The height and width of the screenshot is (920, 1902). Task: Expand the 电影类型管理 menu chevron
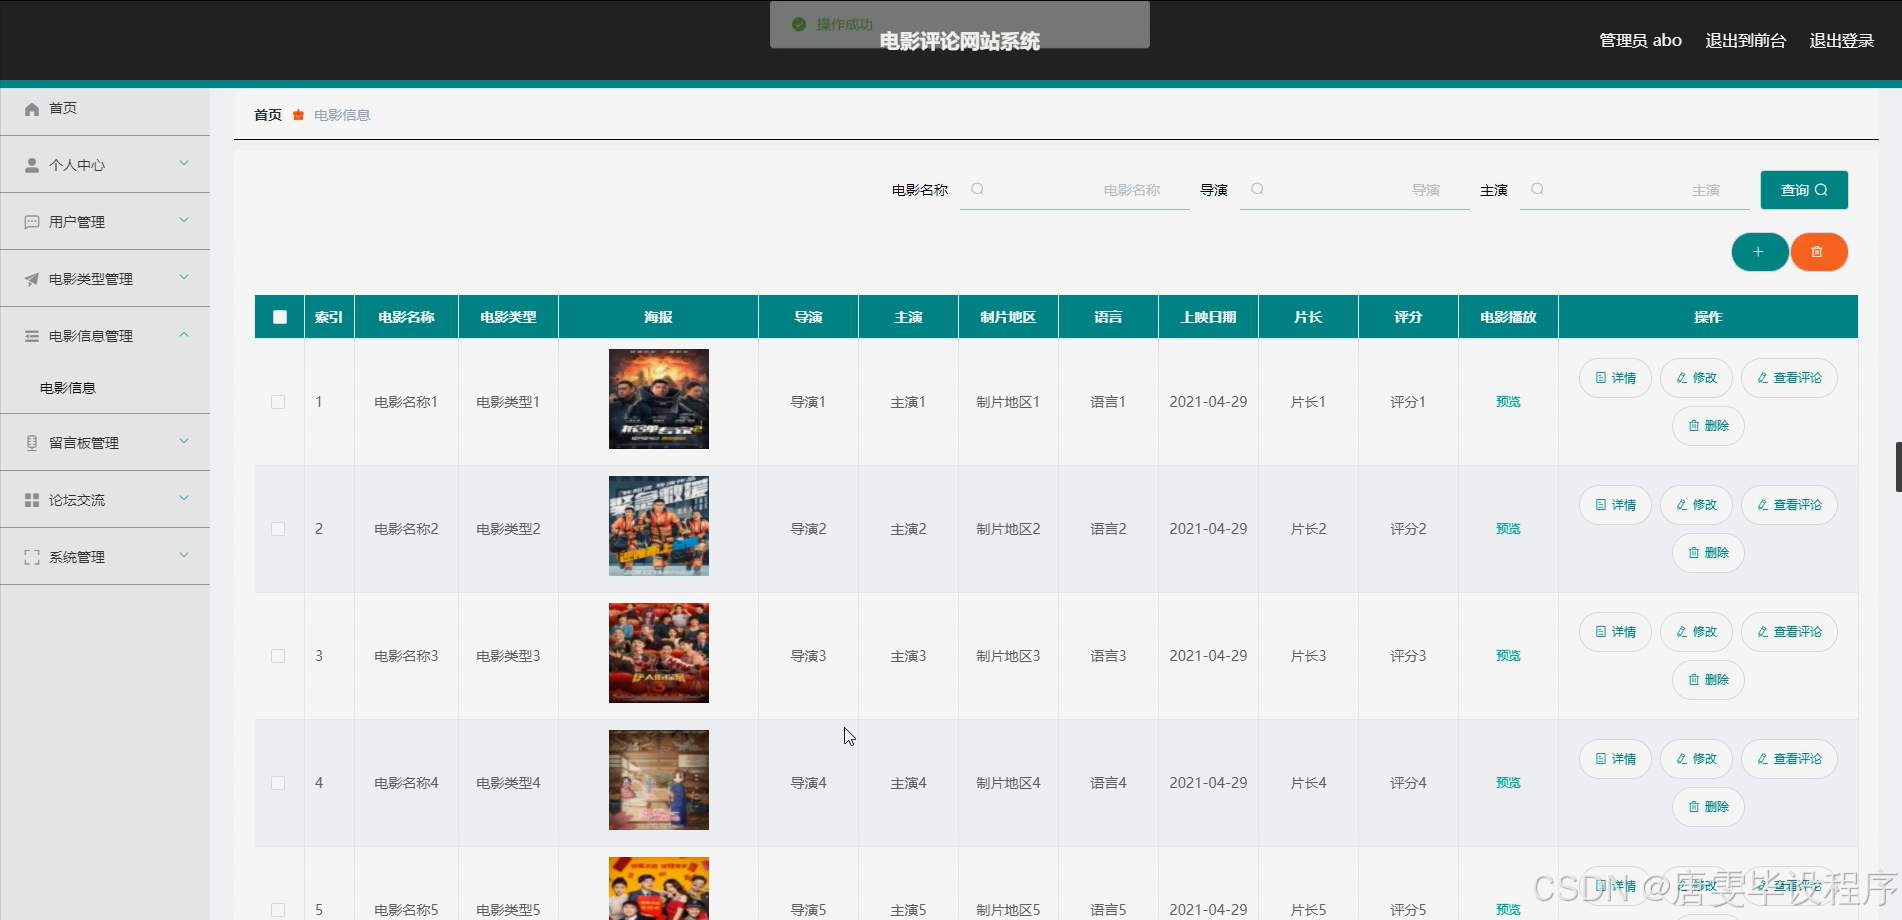click(x=184, y=277)
